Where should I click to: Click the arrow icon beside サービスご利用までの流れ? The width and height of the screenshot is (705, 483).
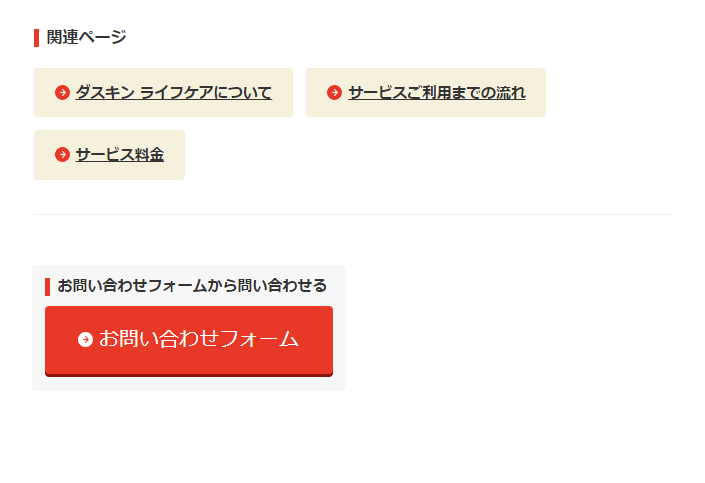click(x=334, y=93)
